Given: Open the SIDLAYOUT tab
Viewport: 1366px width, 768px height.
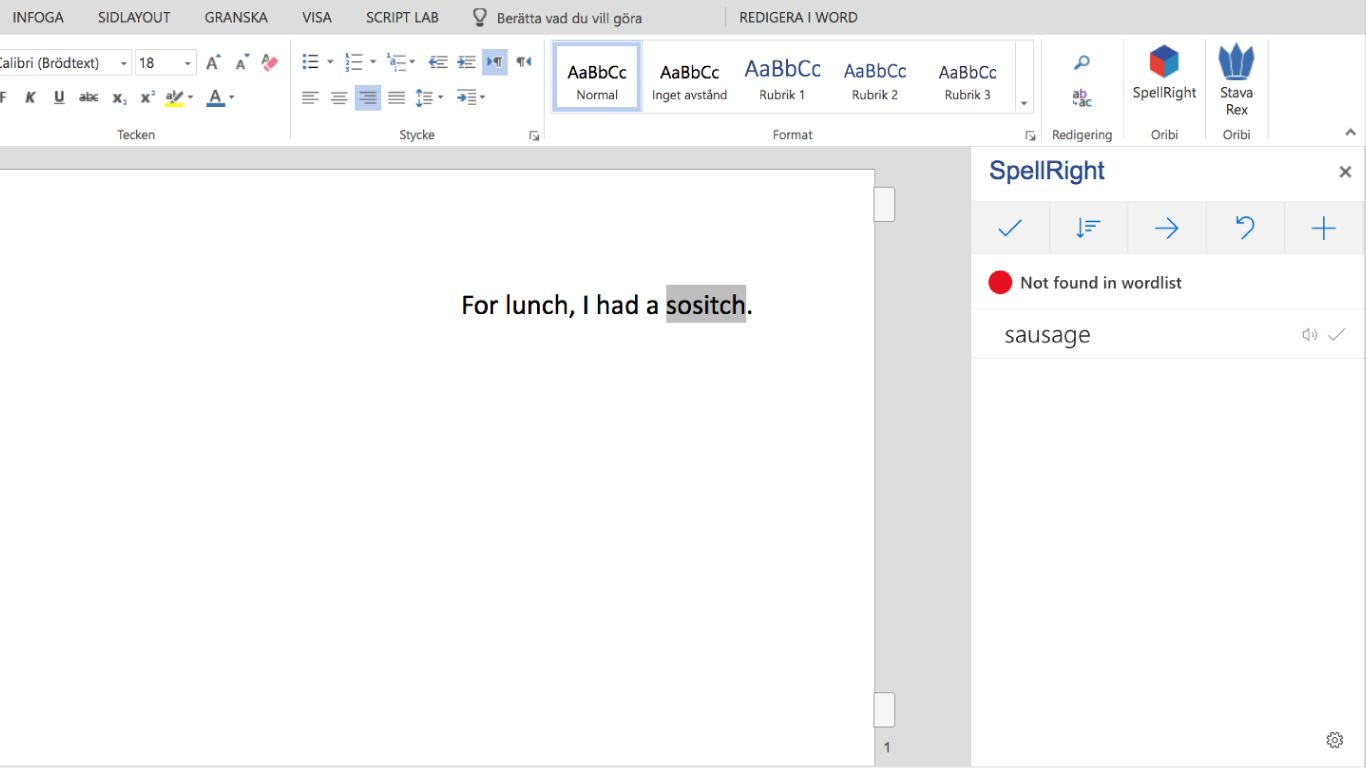Looking at the screenshot, I should pyautogui.click(x=134, y=17).
